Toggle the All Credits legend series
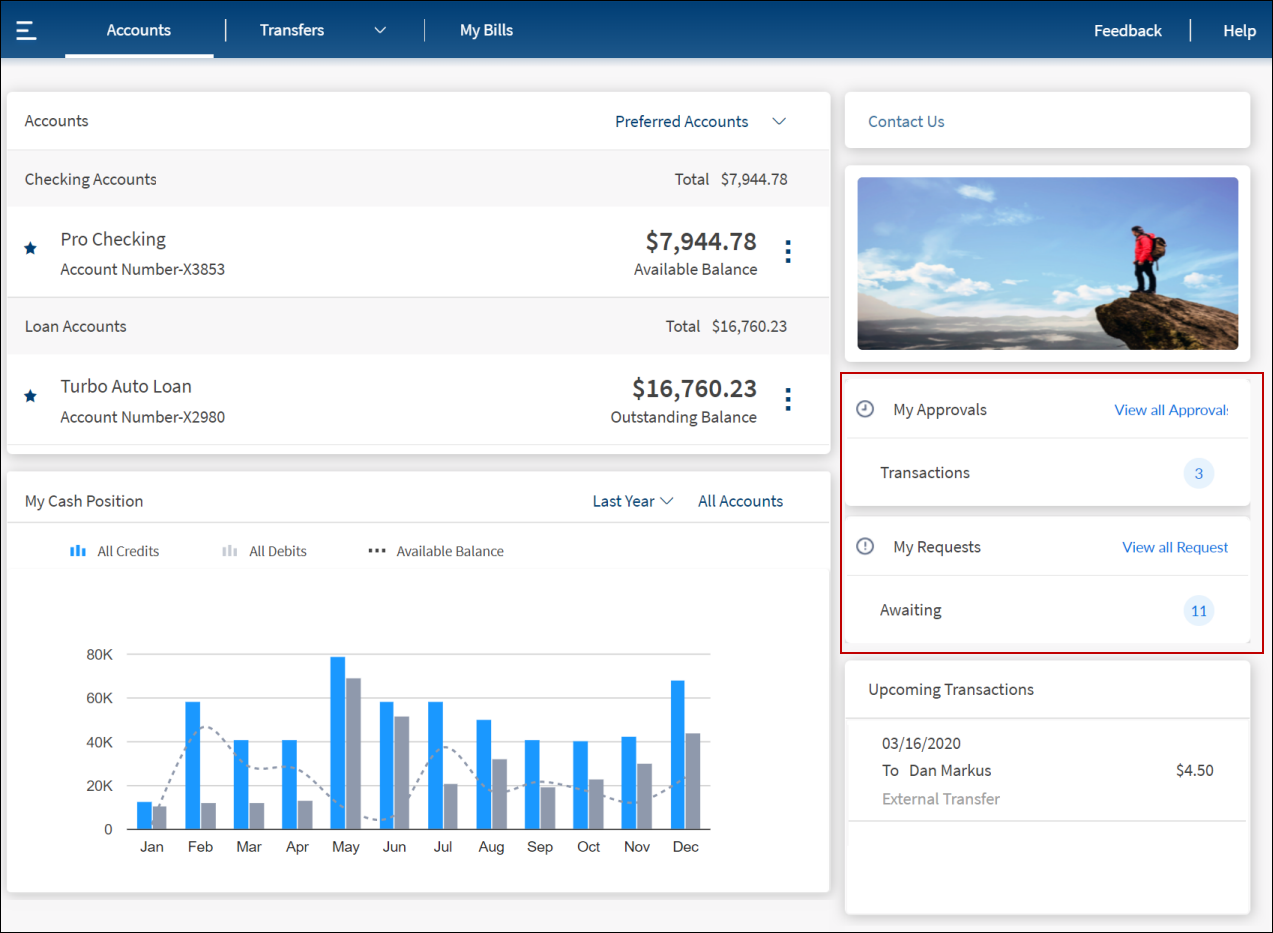Screen dimensions: 1273x933 coord(114,551)
